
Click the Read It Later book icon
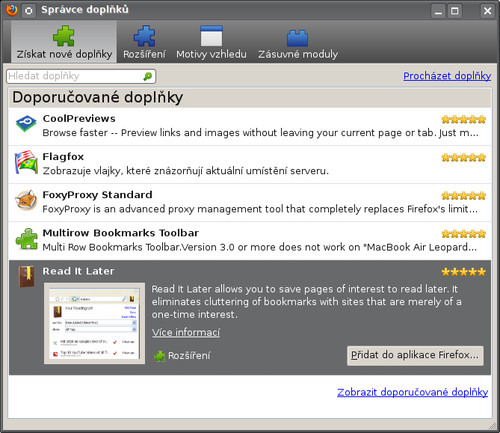27,276
